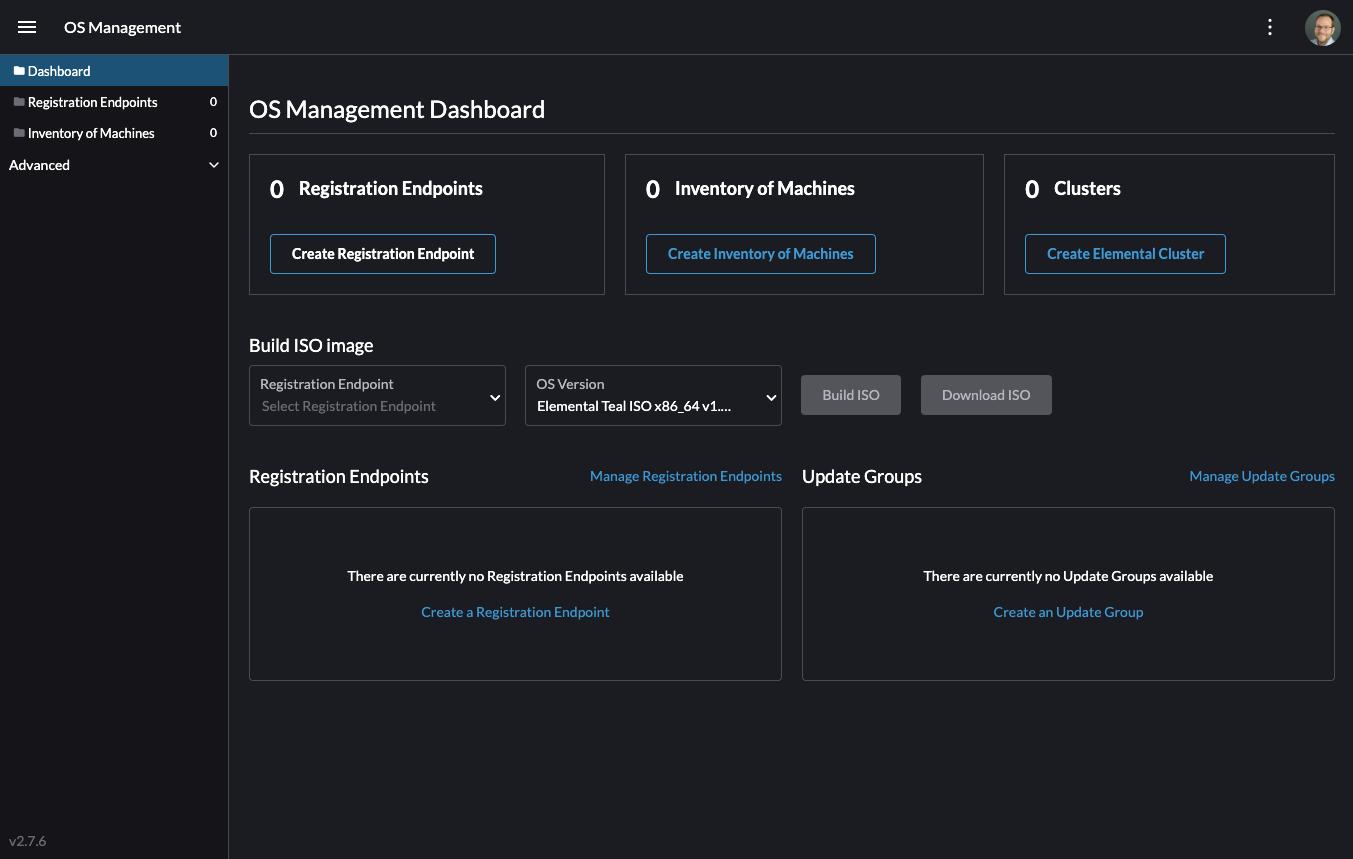Follow the Create a Registration Endpoint link
1353x859 pixels.
(515, 612)
